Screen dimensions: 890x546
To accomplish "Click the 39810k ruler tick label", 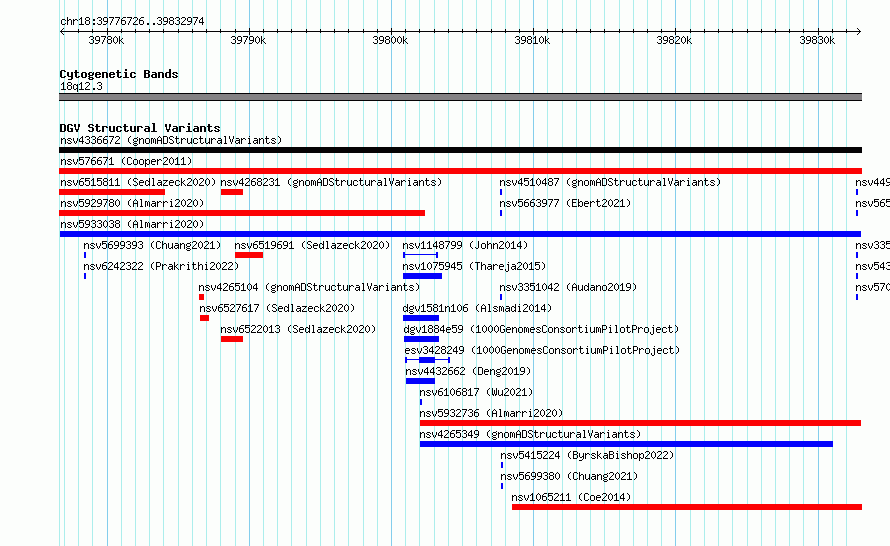I will coord(532,40).
